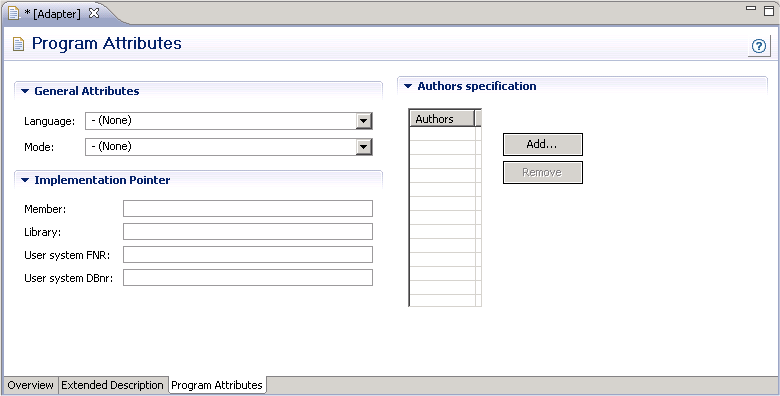Image resolution: width=780 pixels, height=396 pixels.
Task: Open the Language dropdown
Action: (x=364, y=121)
